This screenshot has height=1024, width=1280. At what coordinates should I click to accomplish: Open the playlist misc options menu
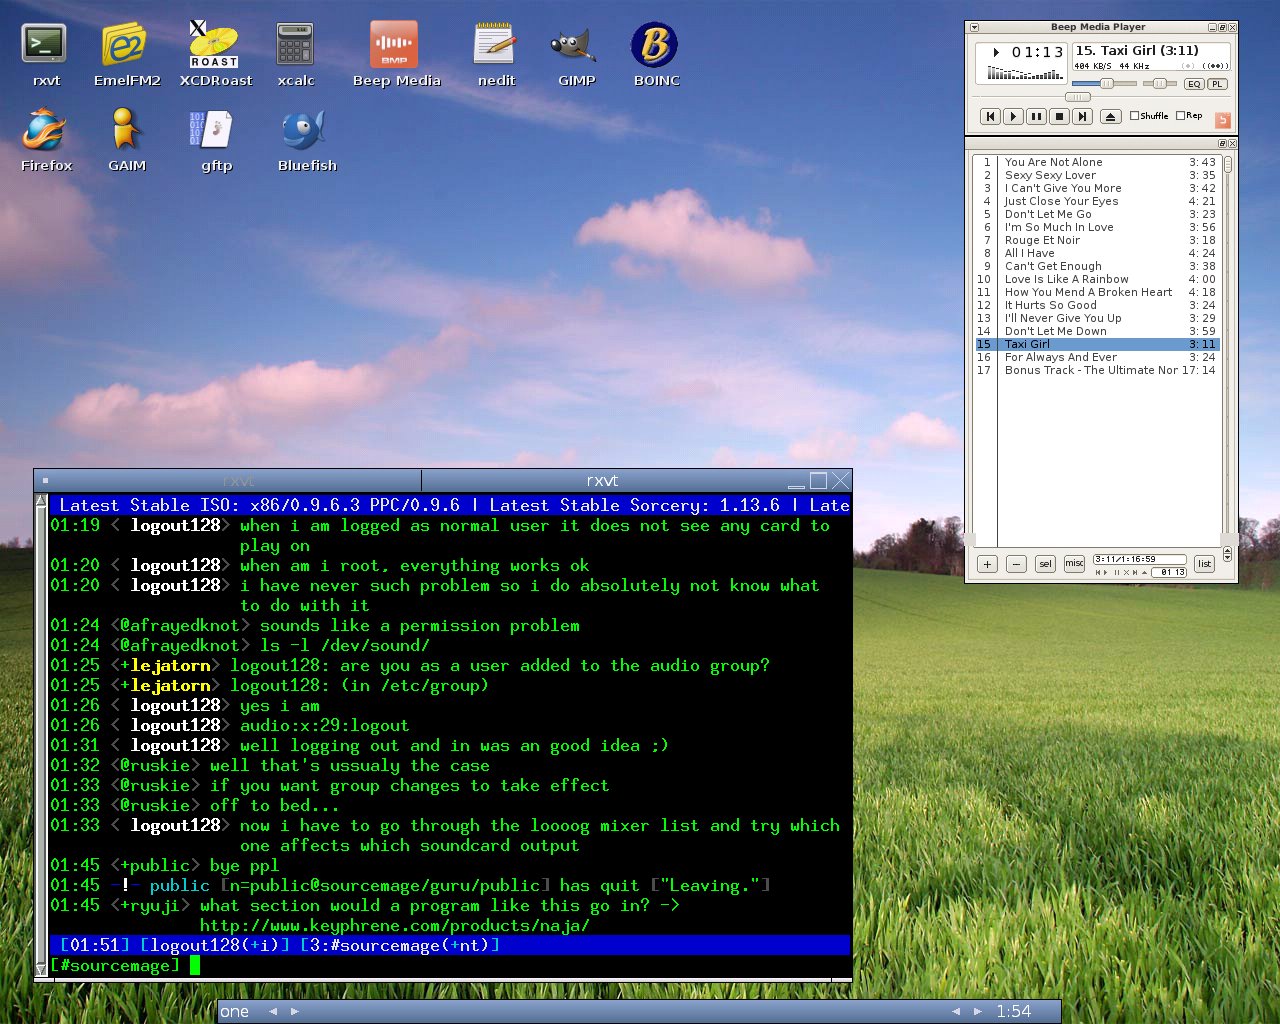click(1074, 564)
